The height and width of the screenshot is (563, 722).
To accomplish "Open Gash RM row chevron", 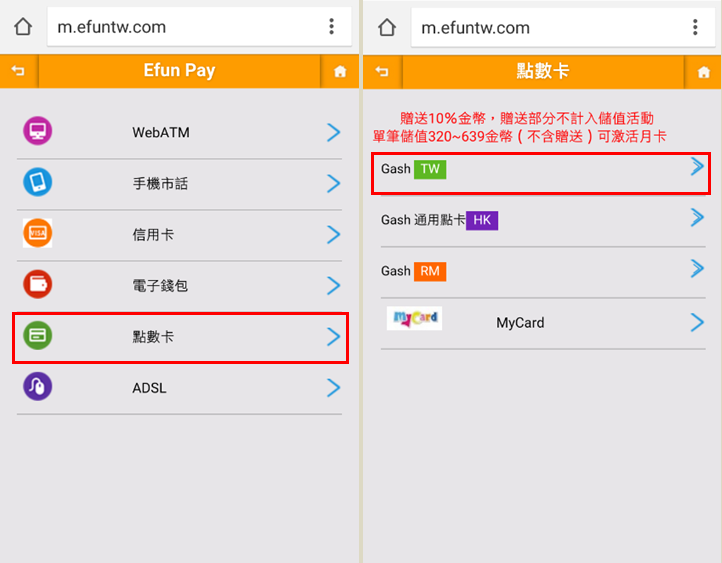I will coord(697,268).
